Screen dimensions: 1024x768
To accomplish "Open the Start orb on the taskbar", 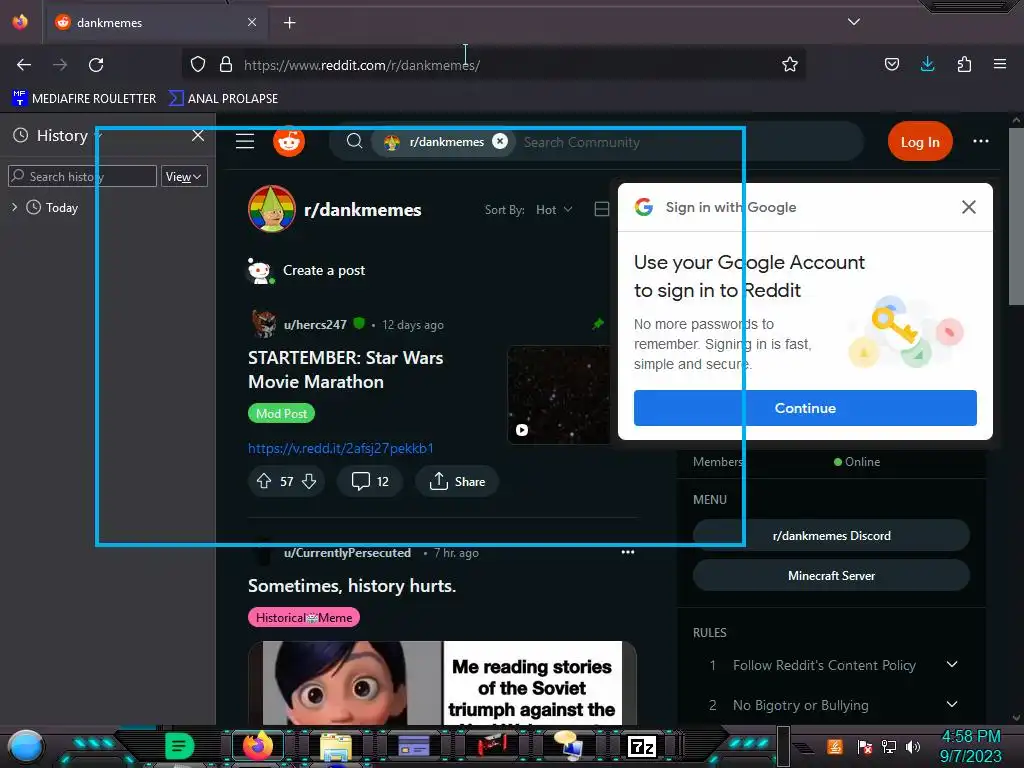I will (x=25, y=746).
